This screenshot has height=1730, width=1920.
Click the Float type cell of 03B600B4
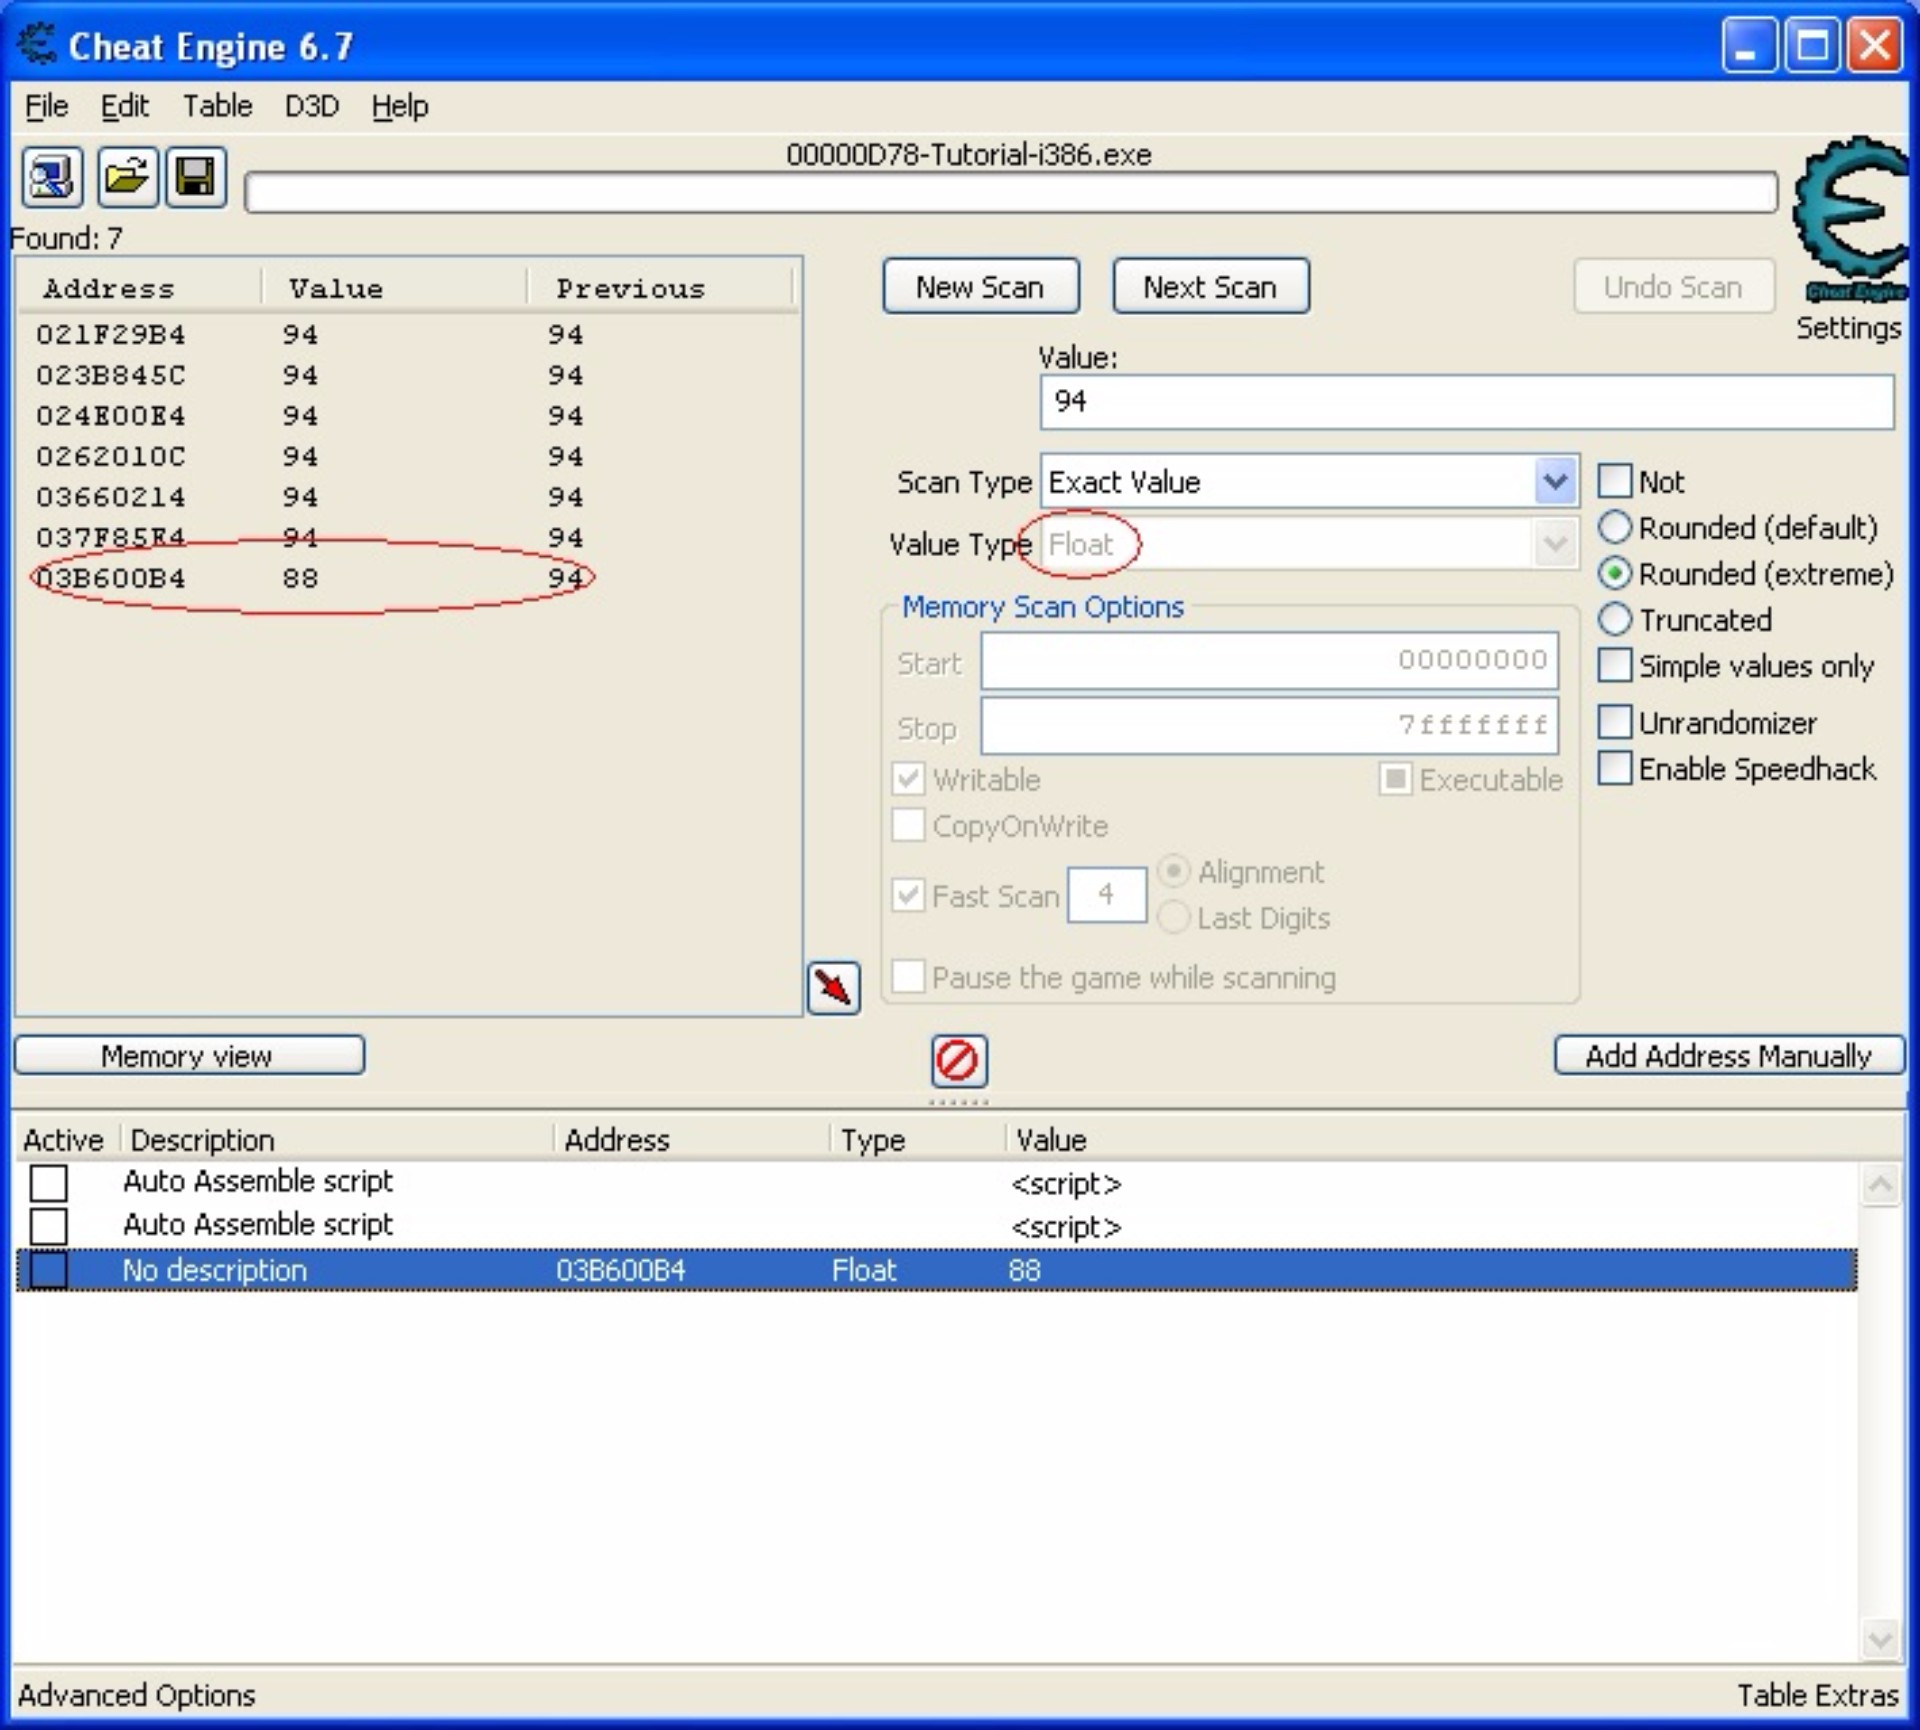tap(864, 1270)
